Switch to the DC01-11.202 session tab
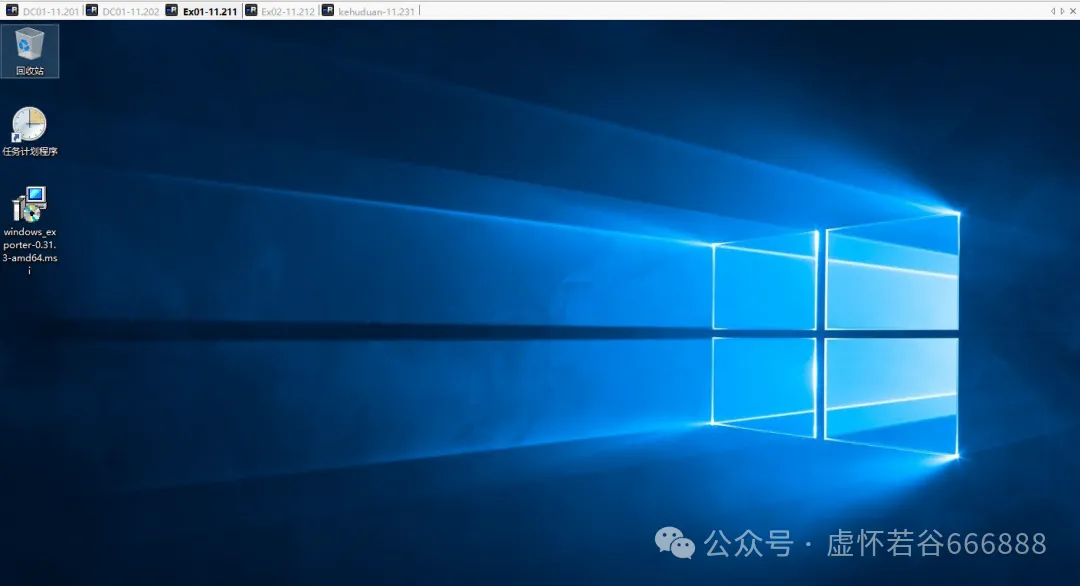This screenshot has width=1080, height=586. (x=123, y=11)
